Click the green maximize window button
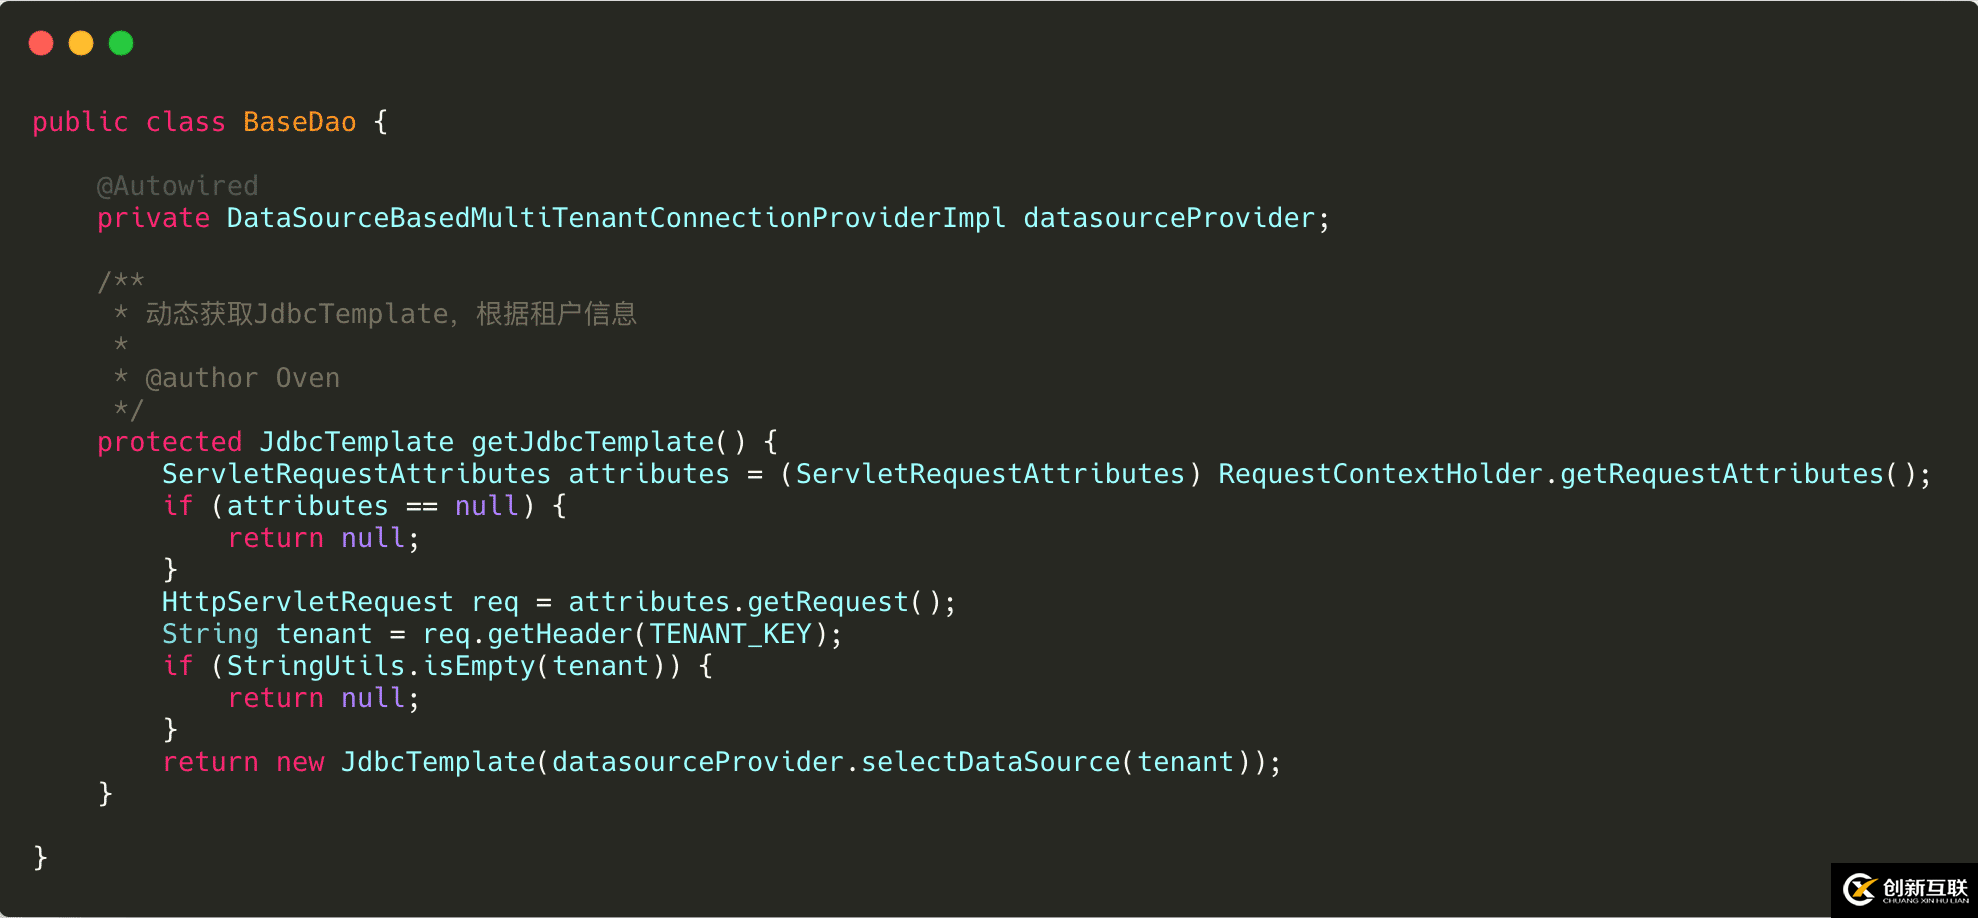This screenshot has height=918, width=1978. tap(121, 43)
